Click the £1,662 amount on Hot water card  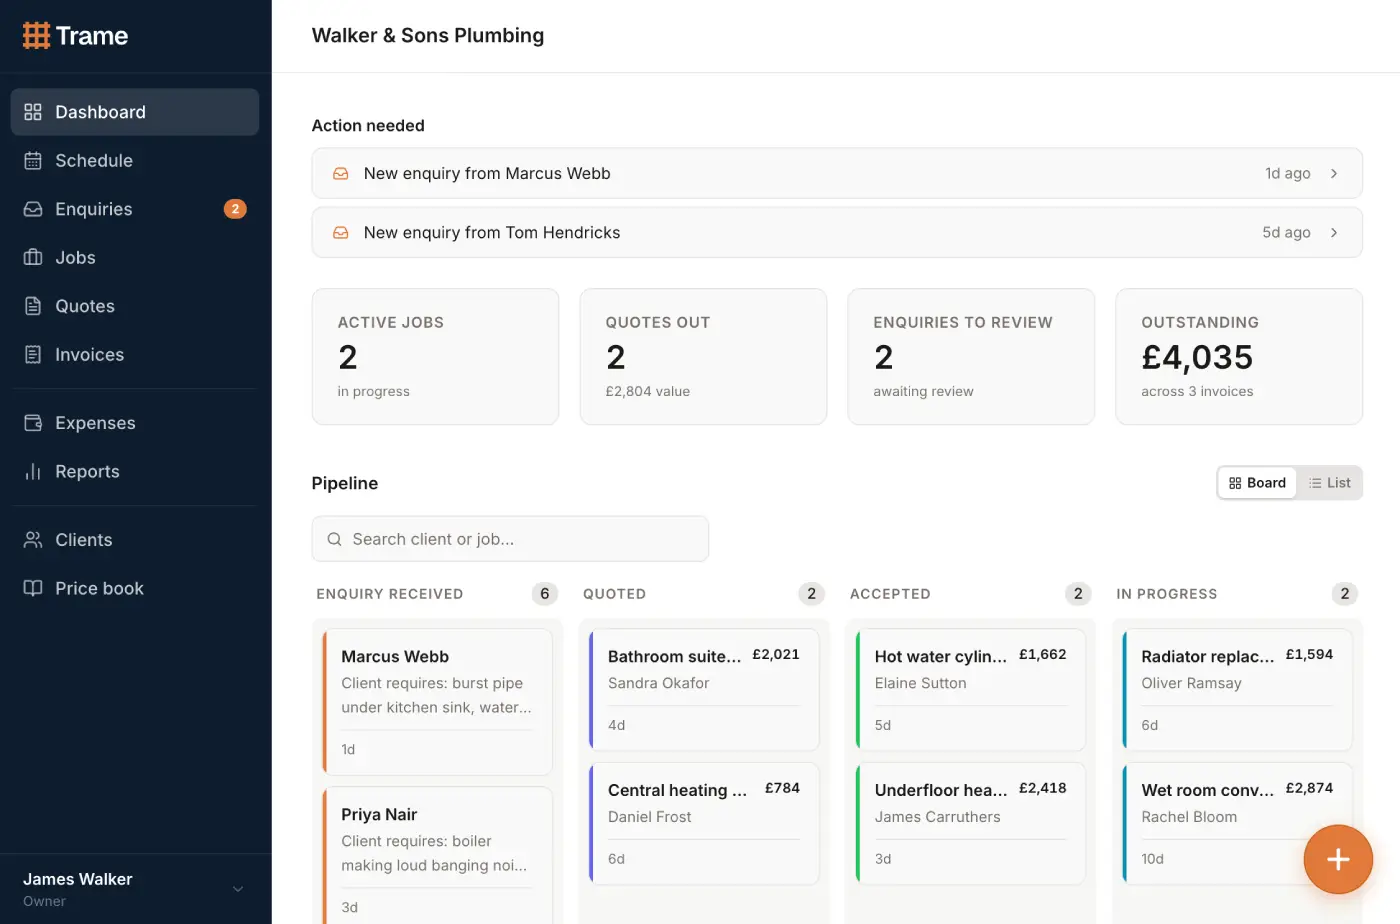[x=1043, y=654]
